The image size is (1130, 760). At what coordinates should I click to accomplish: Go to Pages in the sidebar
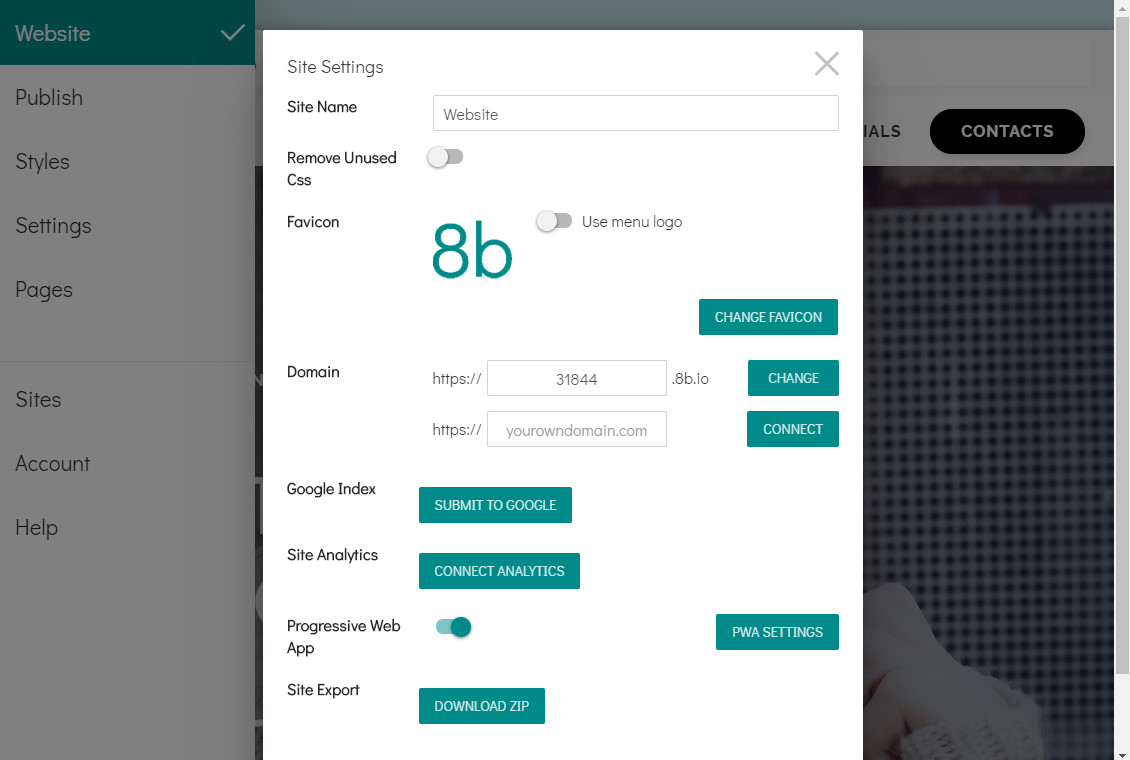(44, 290)
